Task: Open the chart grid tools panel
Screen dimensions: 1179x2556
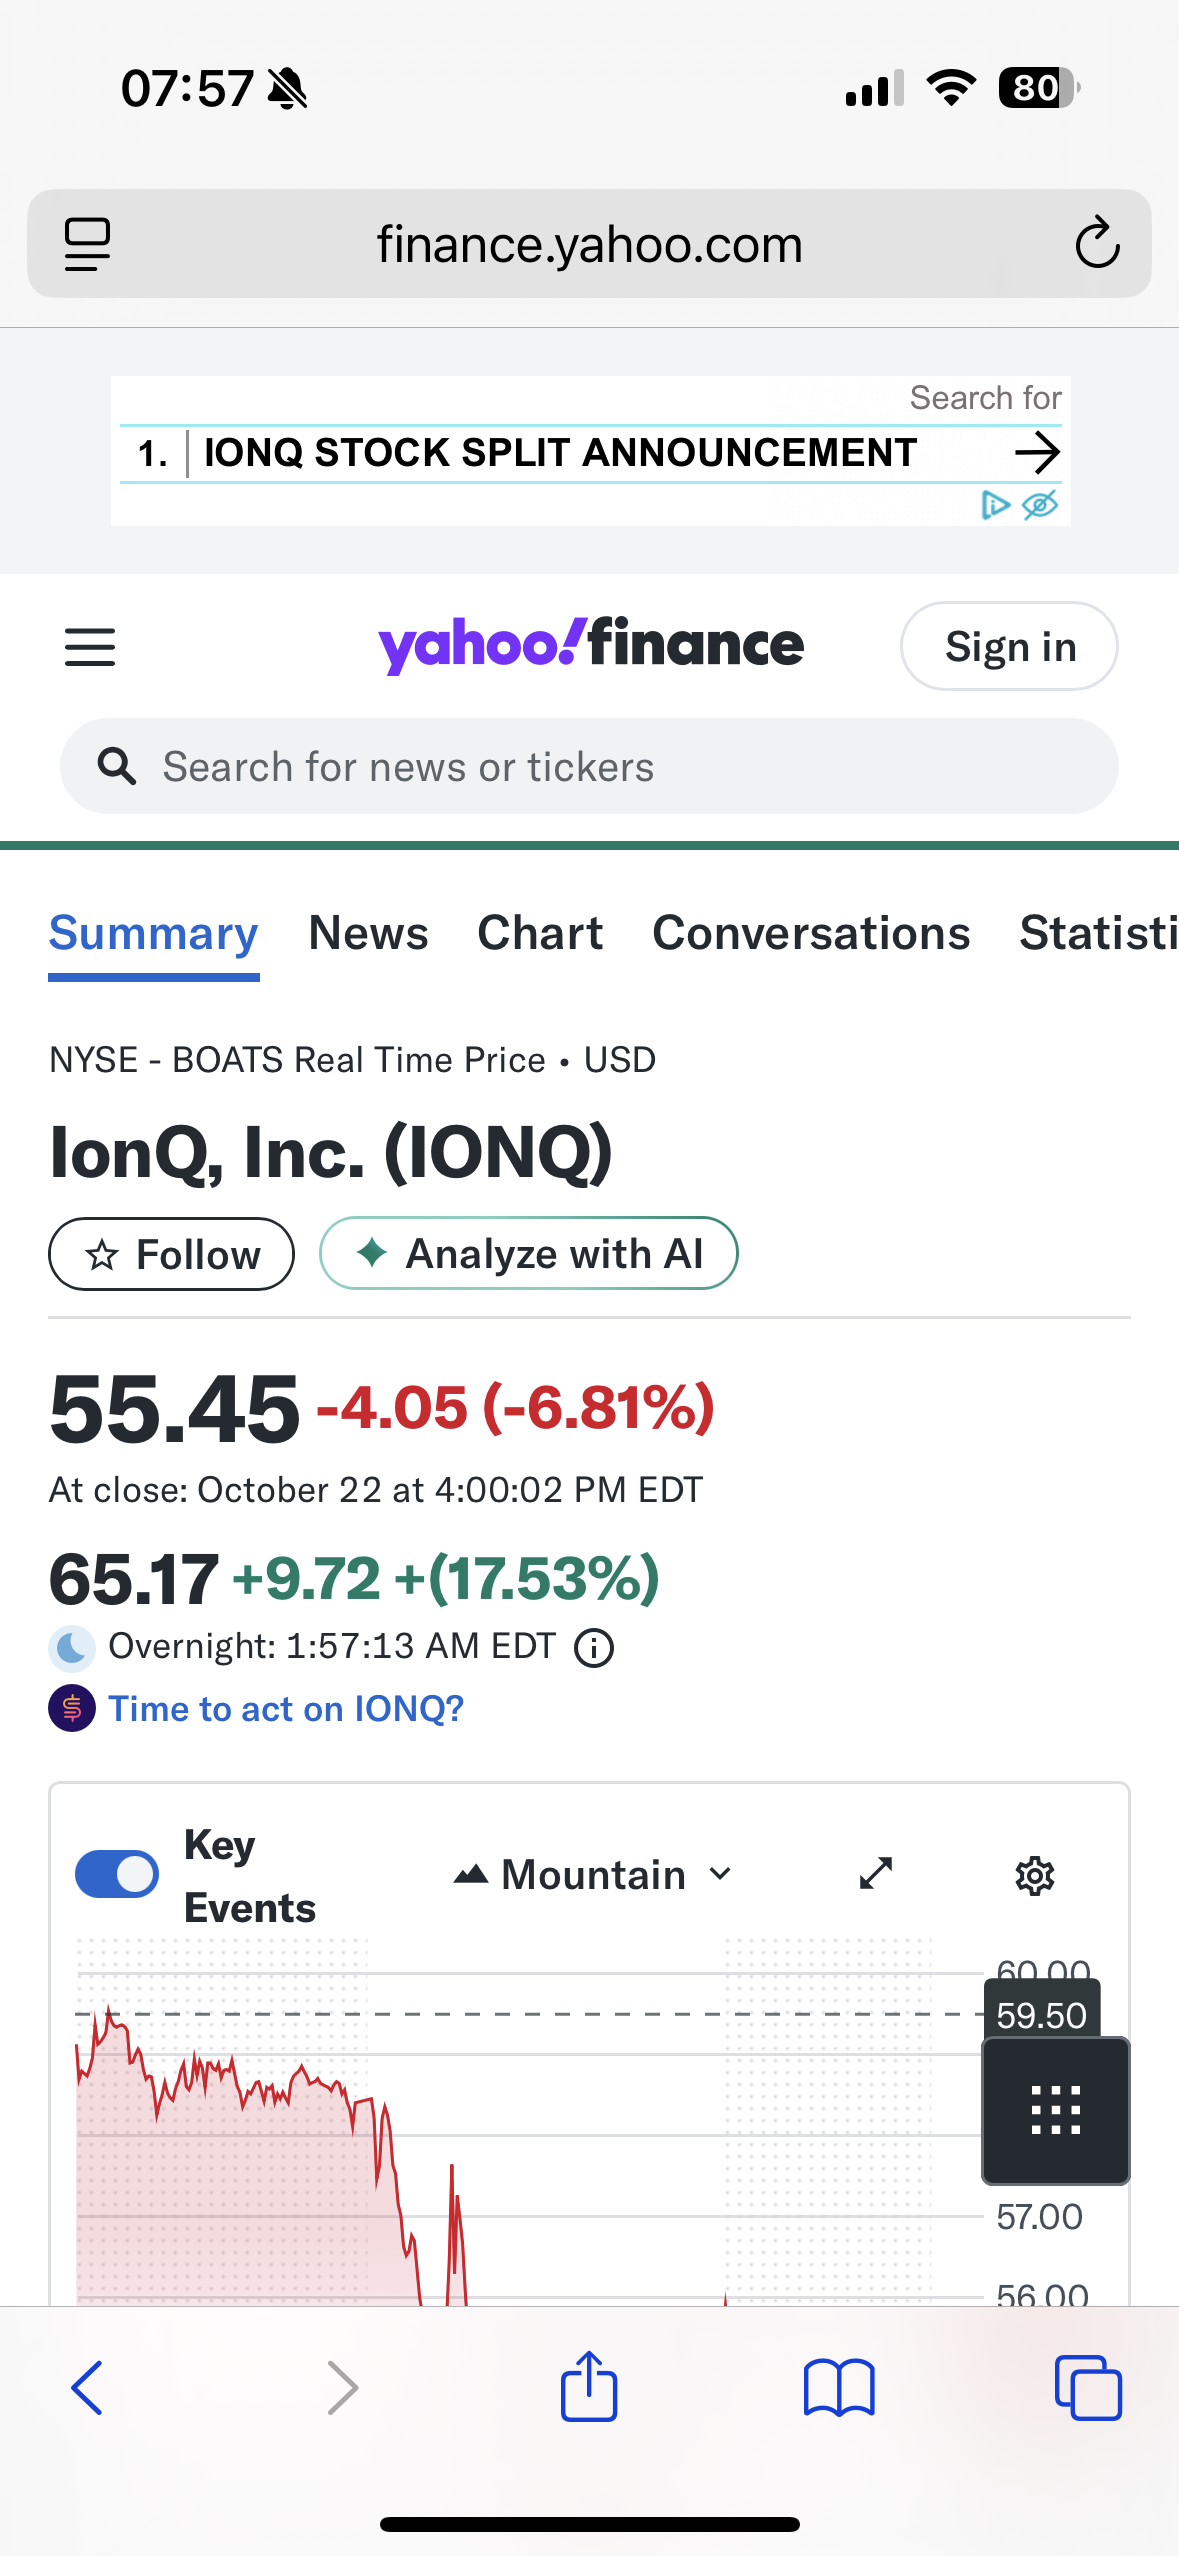Action: (1055, 2109)
